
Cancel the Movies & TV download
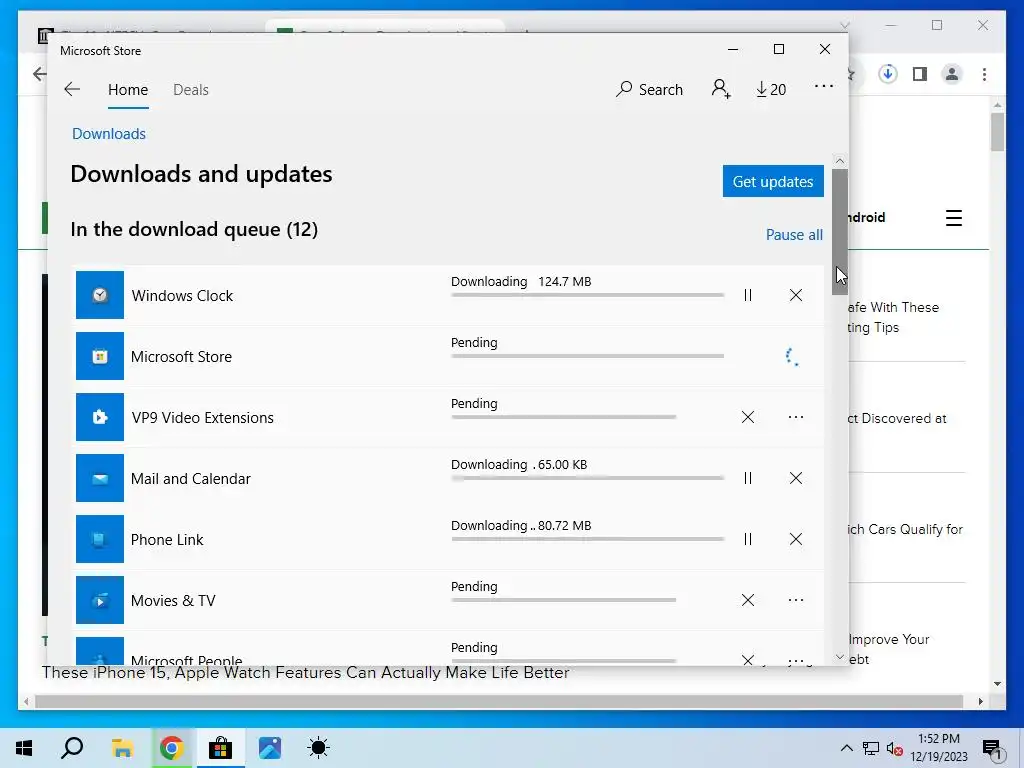click(x=748, y=600)
